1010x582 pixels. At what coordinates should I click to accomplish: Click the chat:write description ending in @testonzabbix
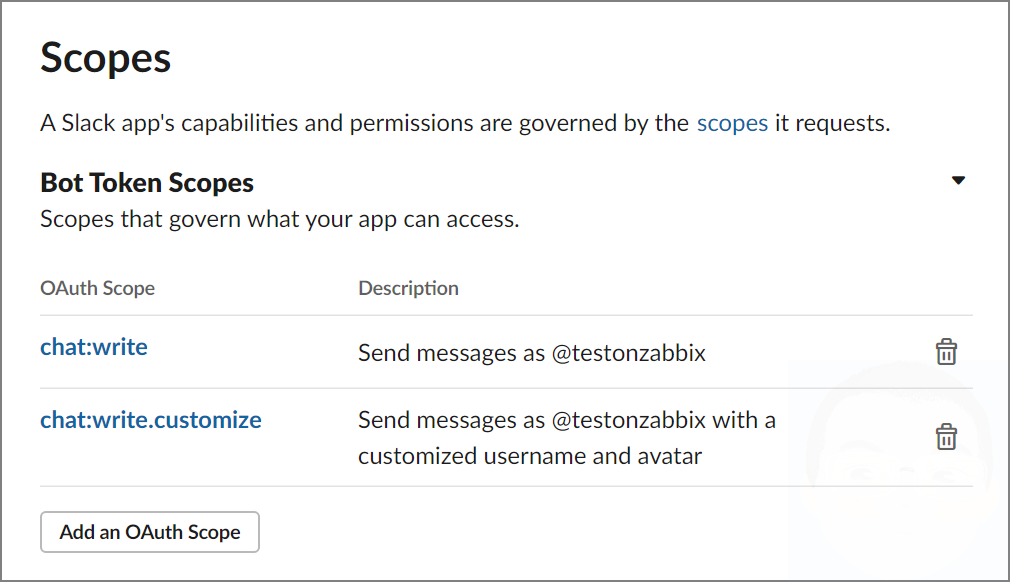click(532, 353)
